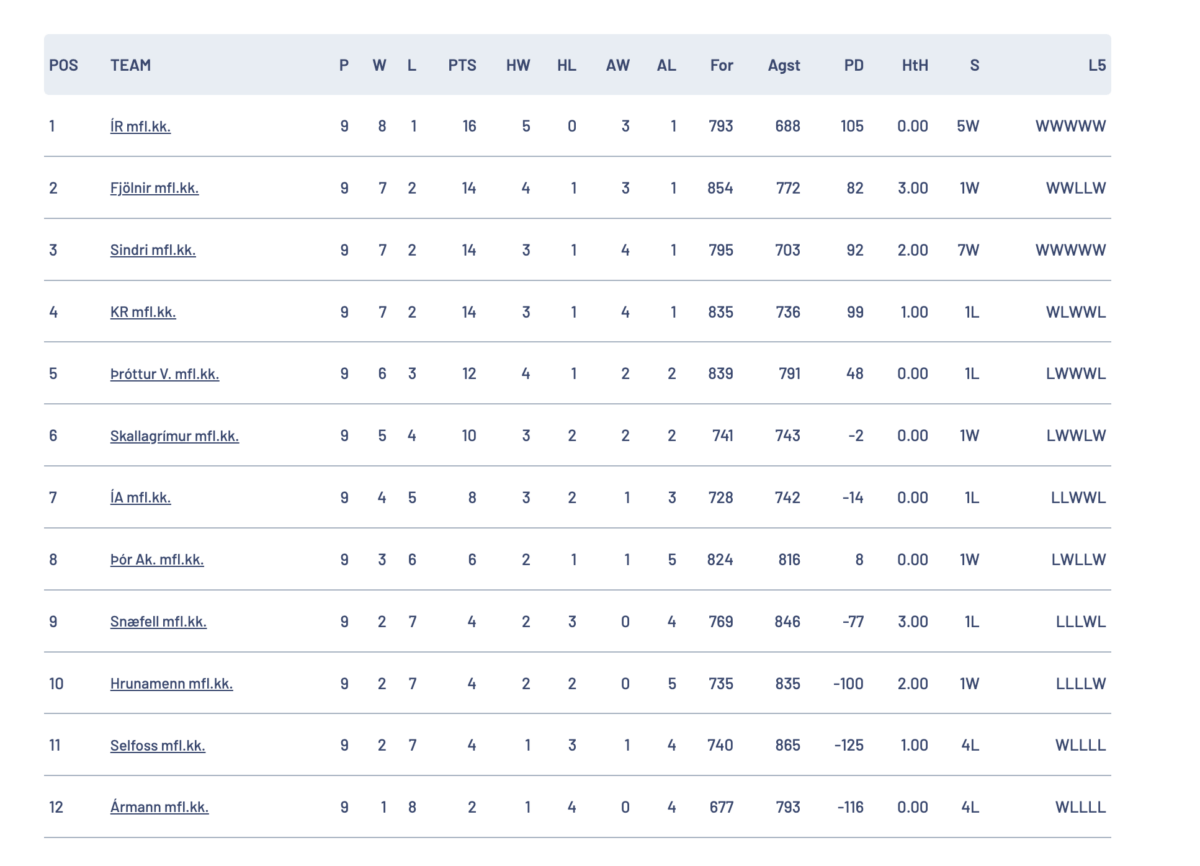Screen dimensions: 1200x866
Task: Click the L5 column header
Action: (x=1097, y=65)
